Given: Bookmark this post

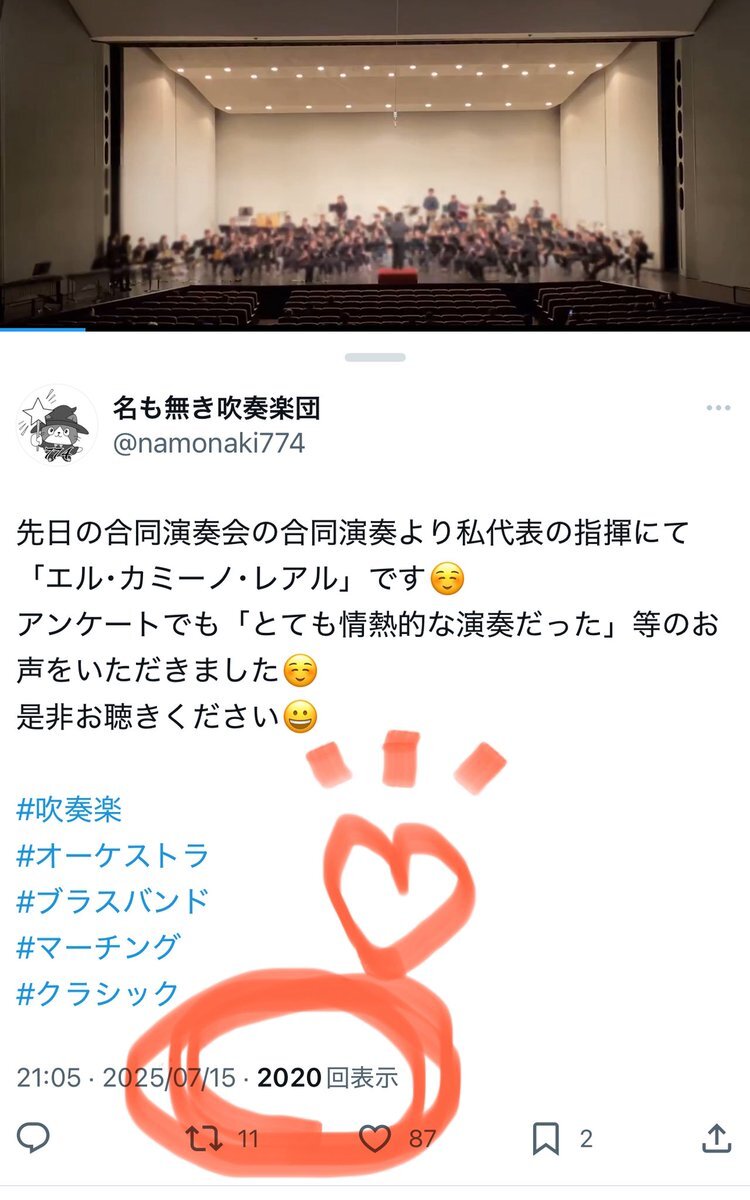Looking at the screenshot, I should [x=546, y=1138].
